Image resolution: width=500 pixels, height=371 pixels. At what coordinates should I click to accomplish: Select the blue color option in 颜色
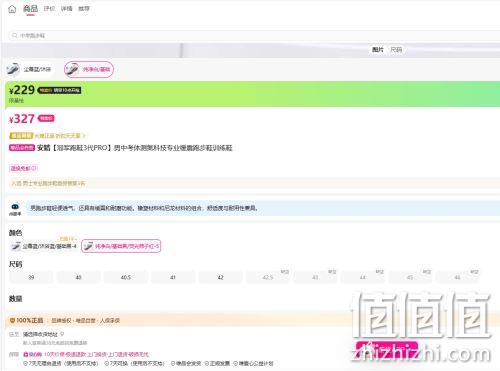click(x=43, y=246)
